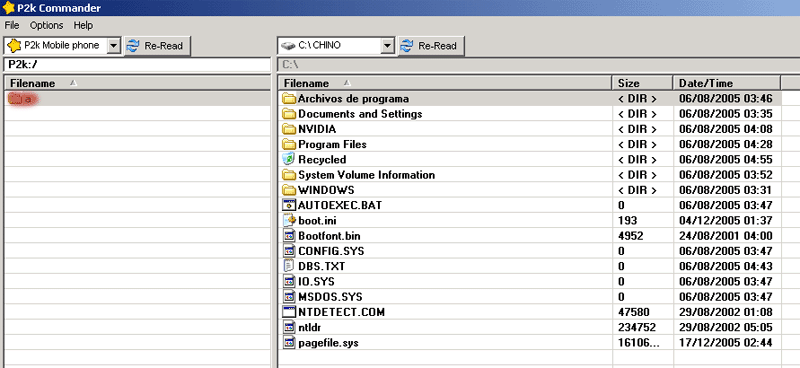
Task: Click the truncated size 16106... of pagefile.sys
Action: pyautogui.click(x=638, y=342)
